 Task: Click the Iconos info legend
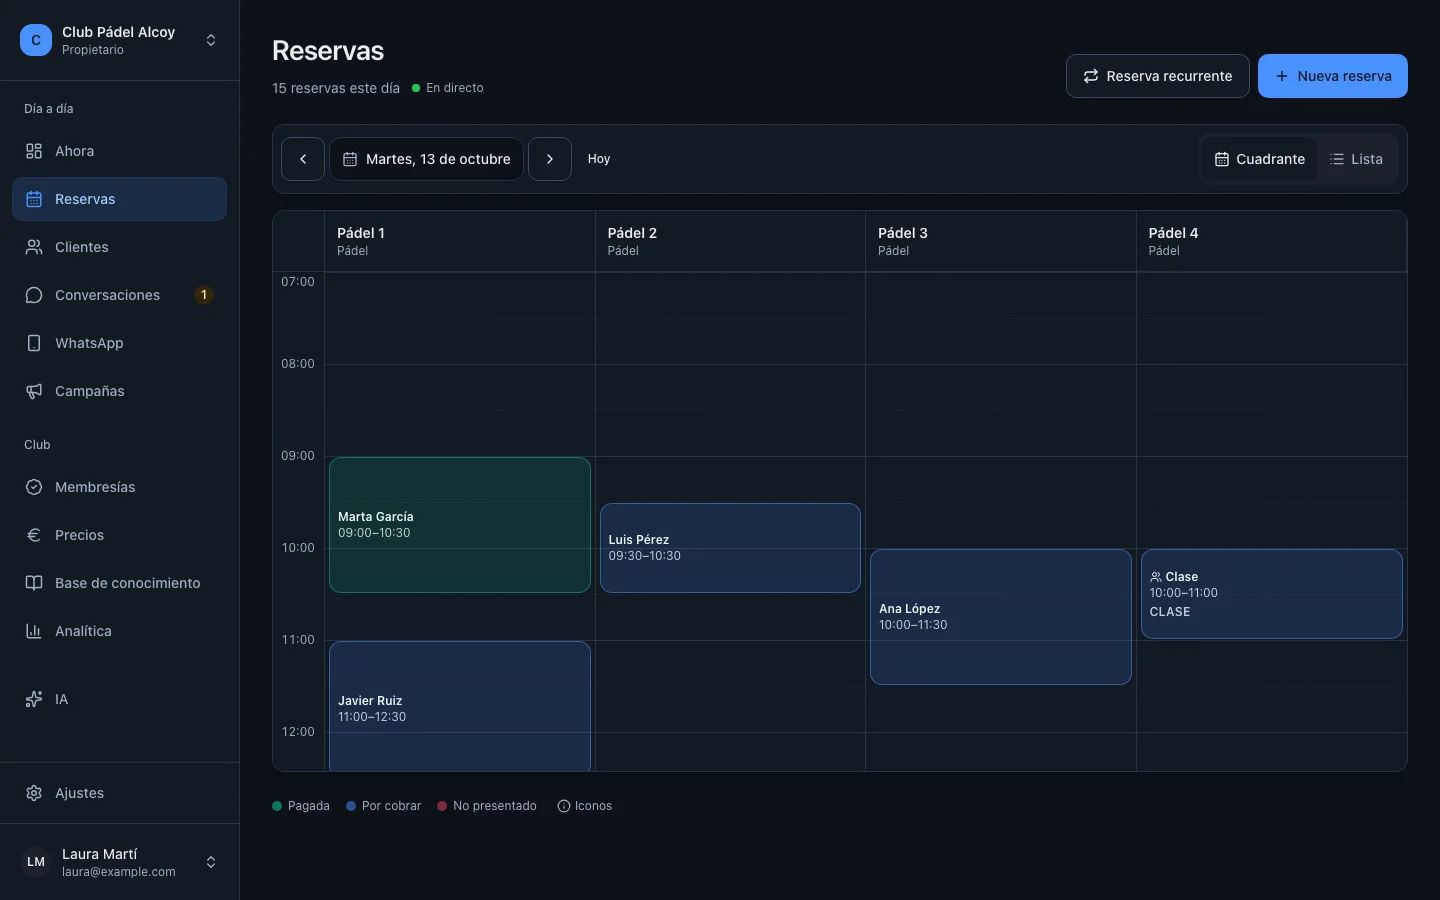click(585, 806)
